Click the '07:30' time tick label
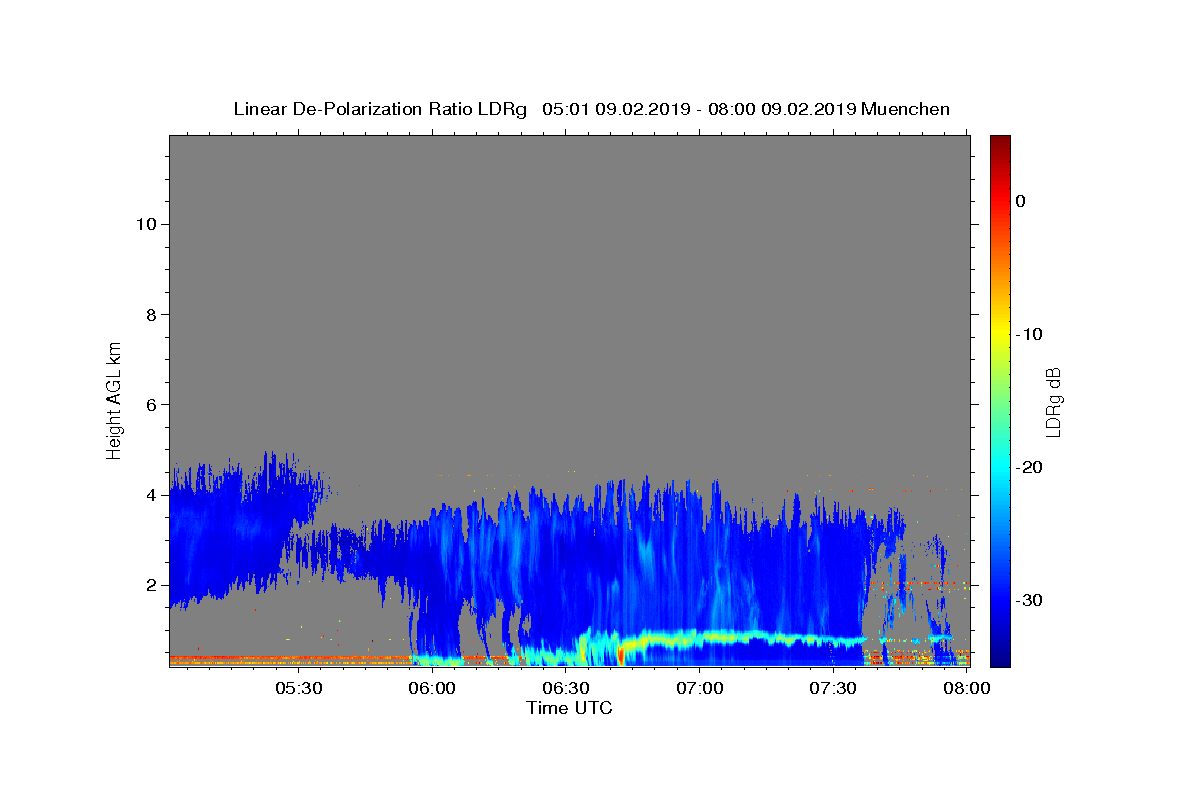The height and width of the screenshot is (800, 1200). coord(834,688)
